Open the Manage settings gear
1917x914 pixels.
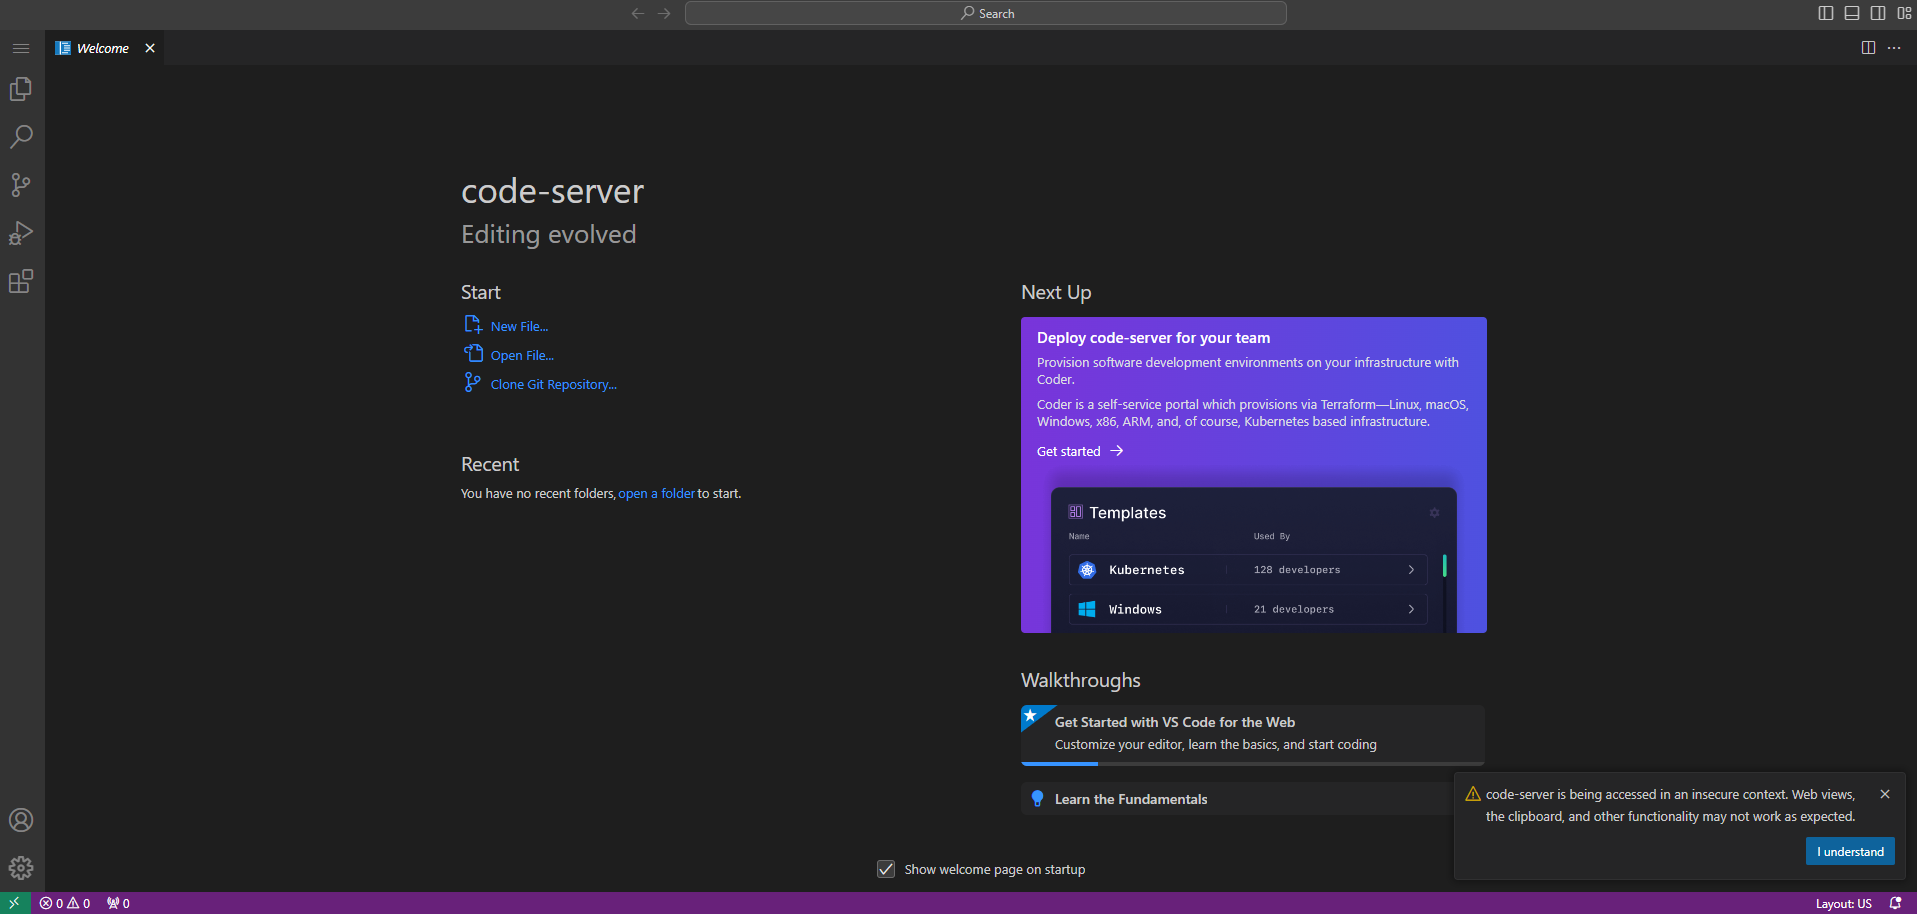(21, 867)
